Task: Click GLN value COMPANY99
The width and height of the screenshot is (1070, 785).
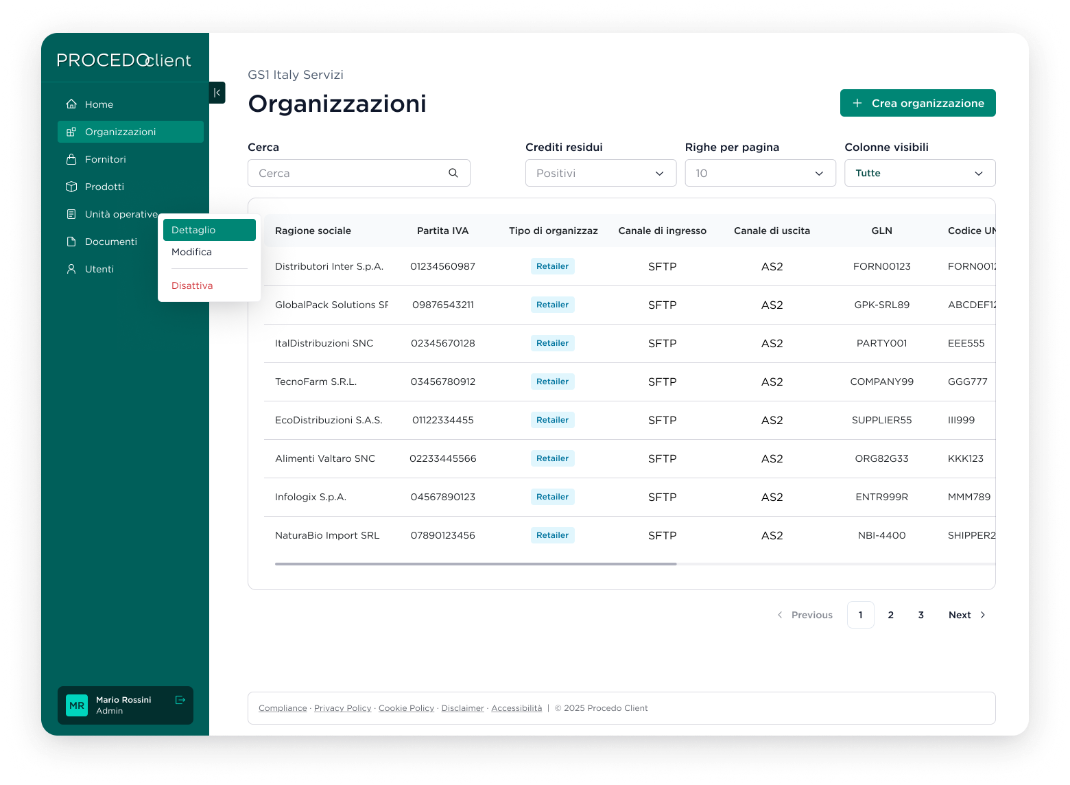Action: click(882, 382)
